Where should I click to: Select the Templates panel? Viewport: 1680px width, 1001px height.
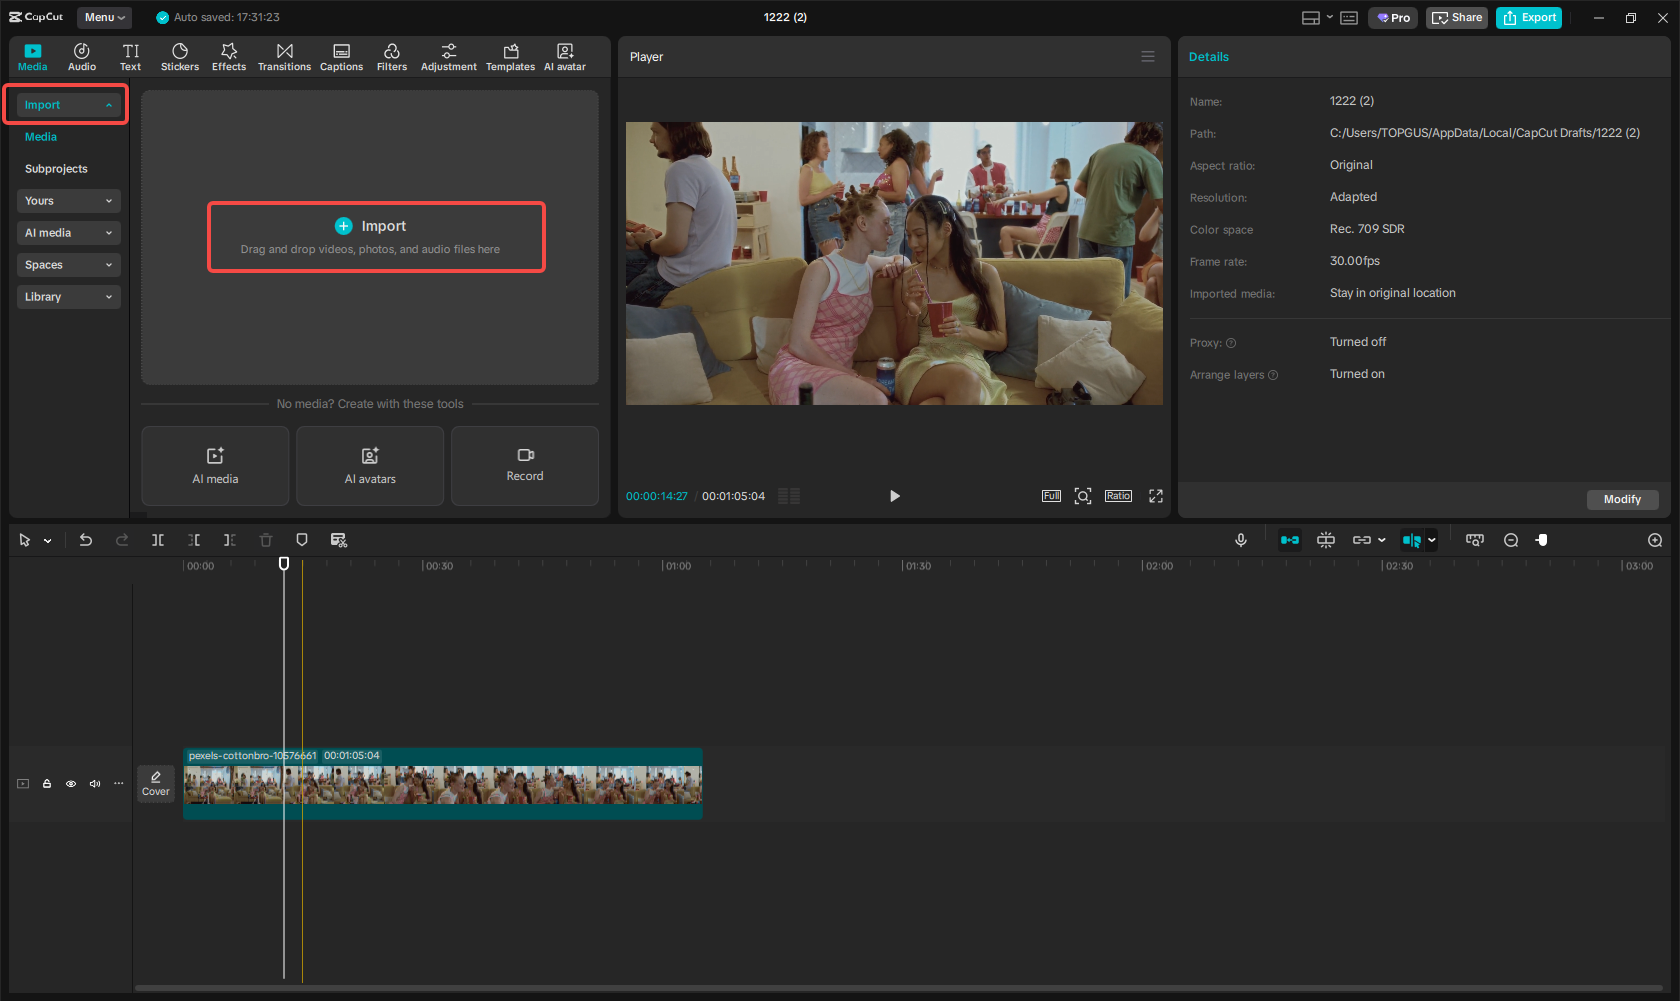(x=510, y=56)
